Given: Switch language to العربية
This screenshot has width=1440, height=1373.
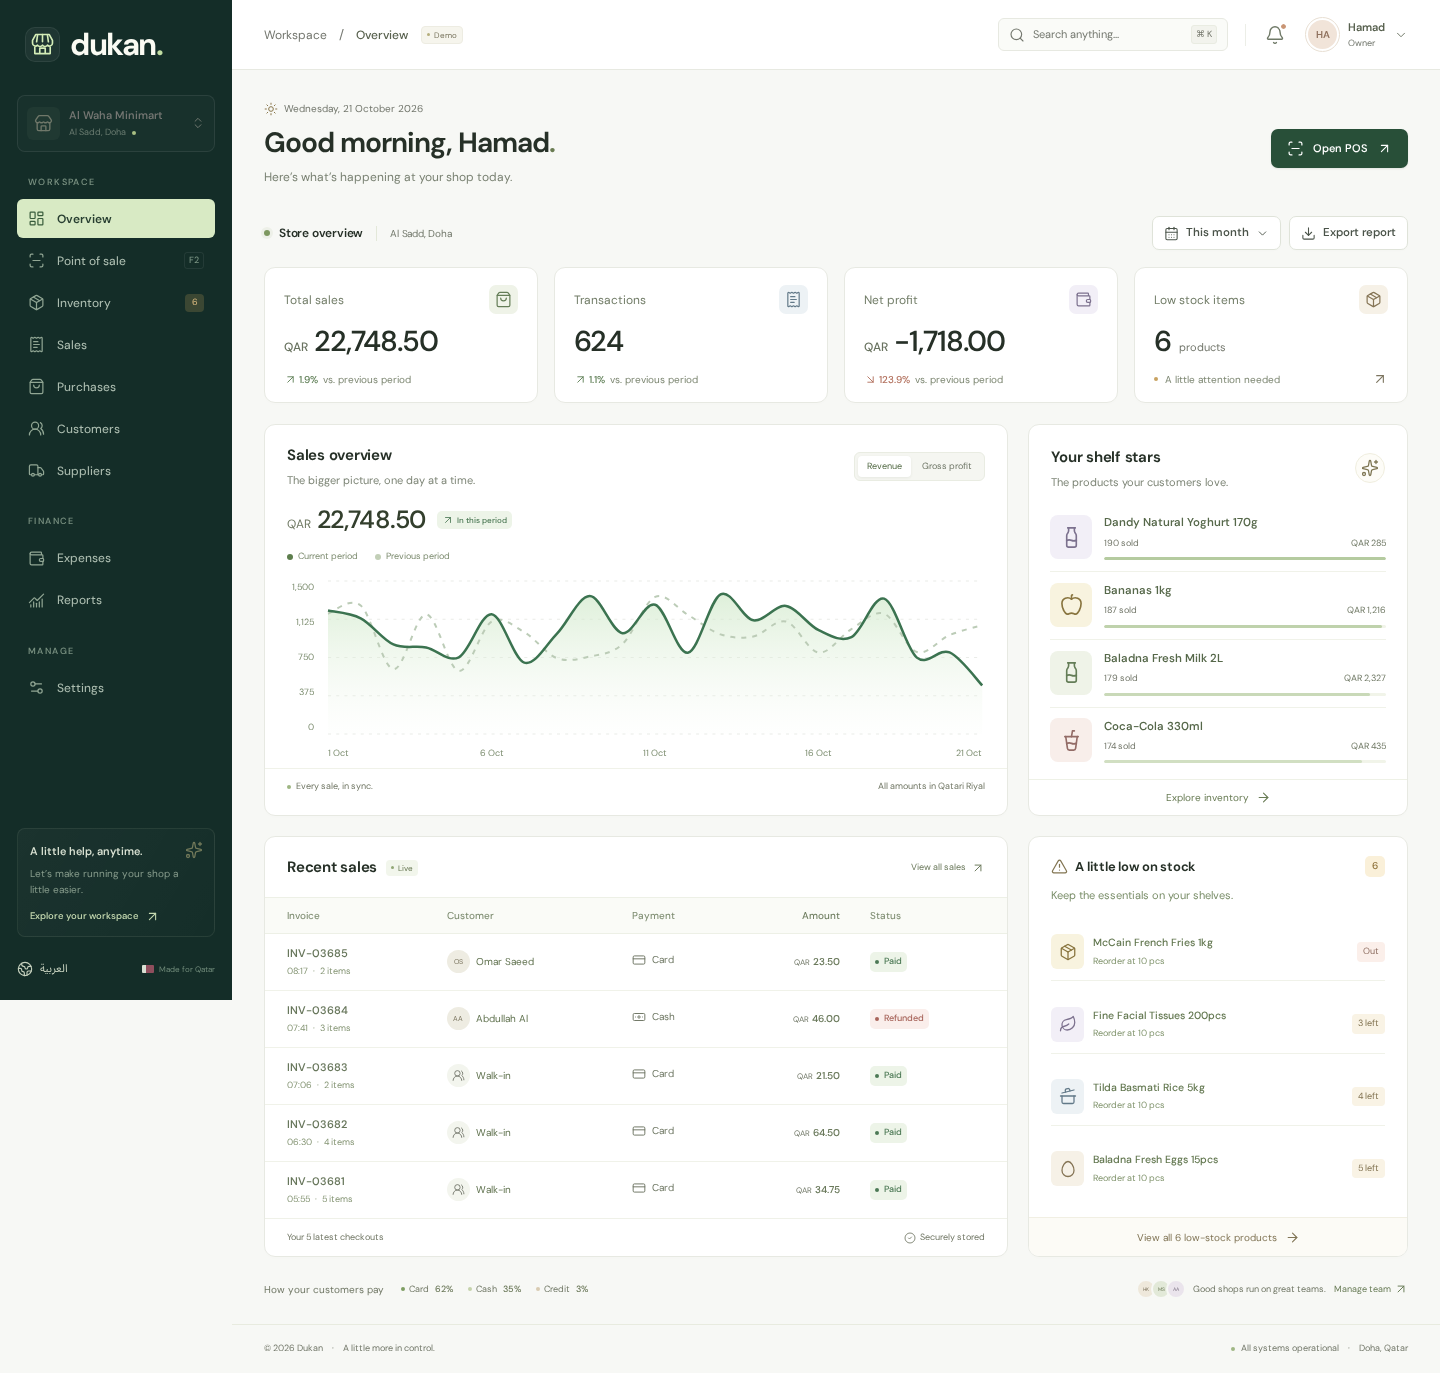Looking at the screenshot, I should [x=54, y=969].
